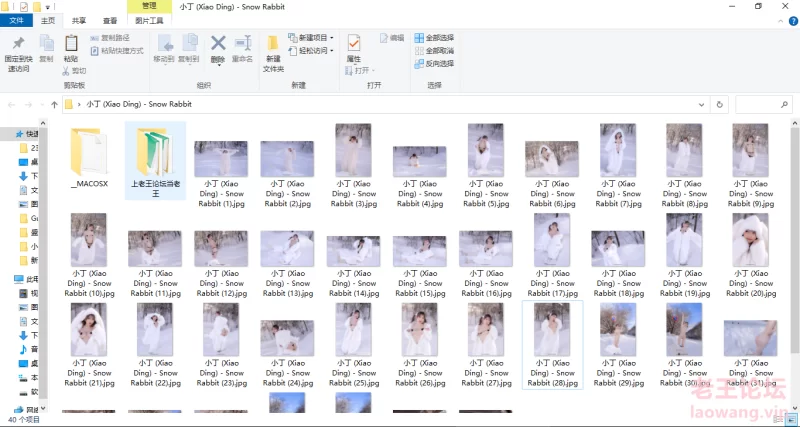The image size is (800, 427).
Task: Select thumbnail Snow Rabbit (1).jpg
Action: click(221, 159)
